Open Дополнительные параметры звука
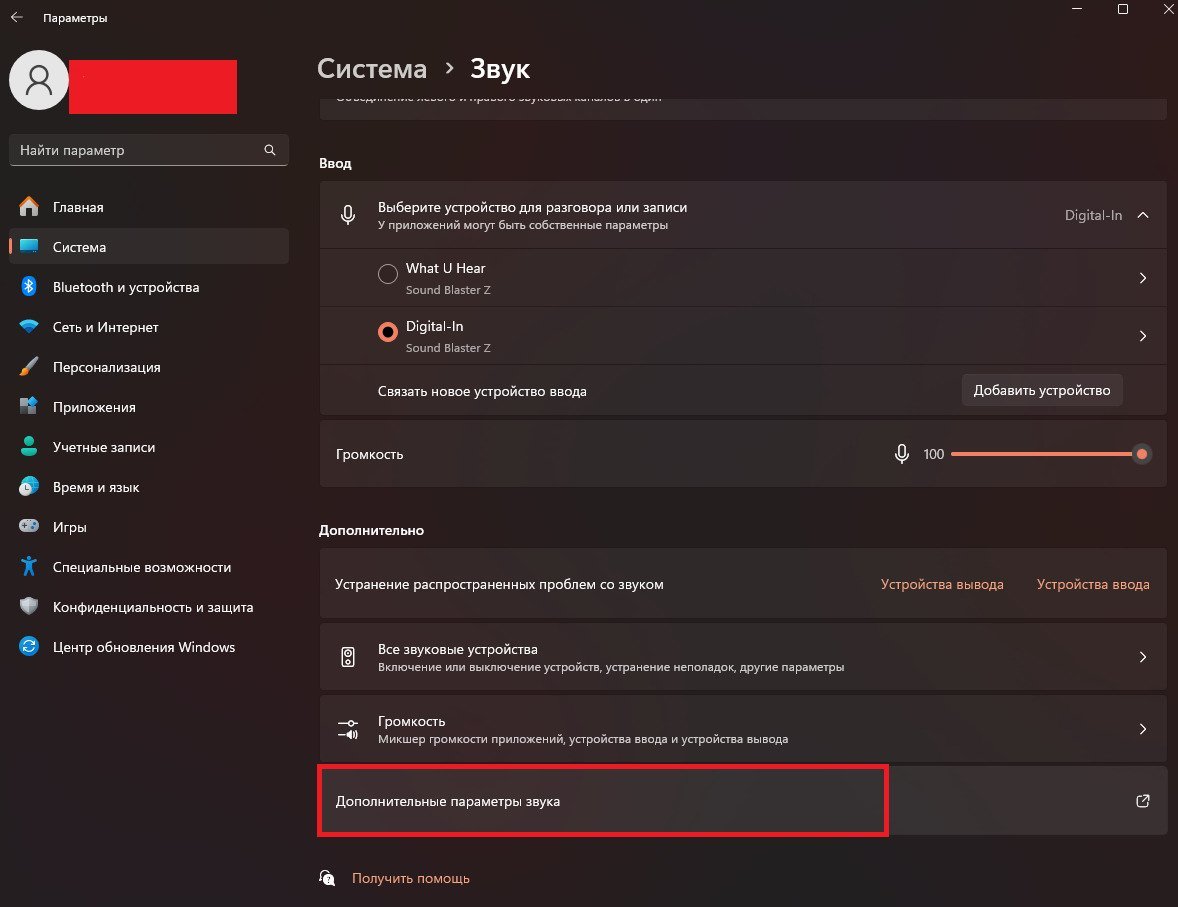1178x907 pixels. [743, 801]
